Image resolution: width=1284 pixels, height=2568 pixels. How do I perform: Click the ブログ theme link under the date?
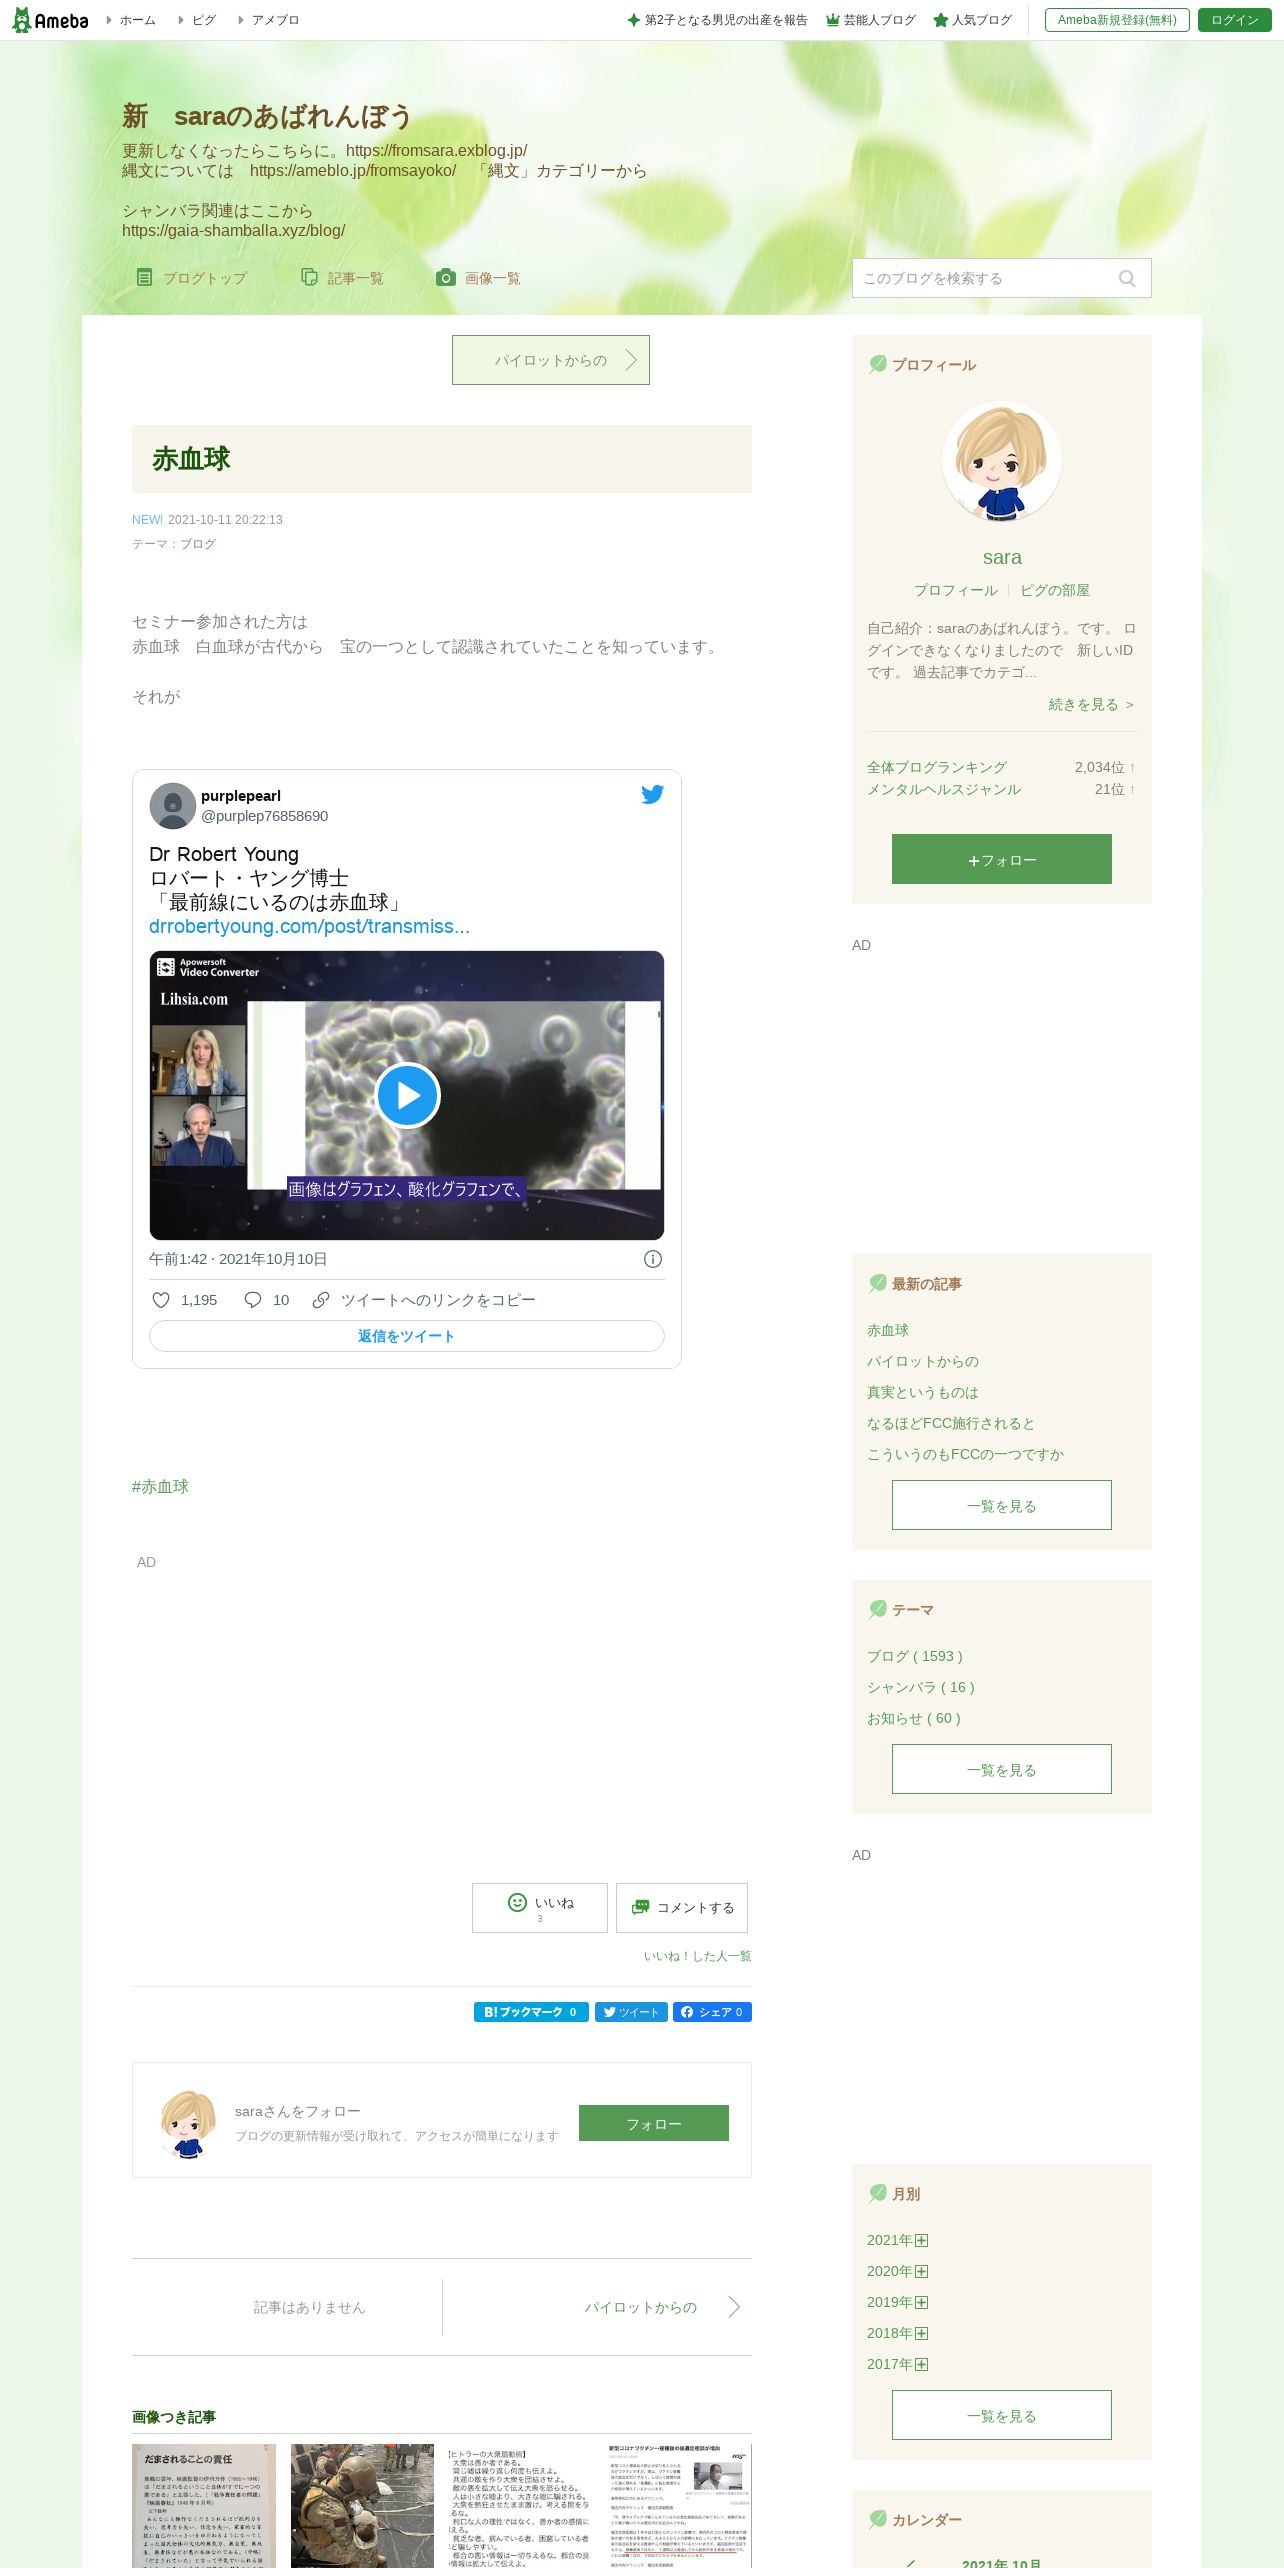click(198, 544)
